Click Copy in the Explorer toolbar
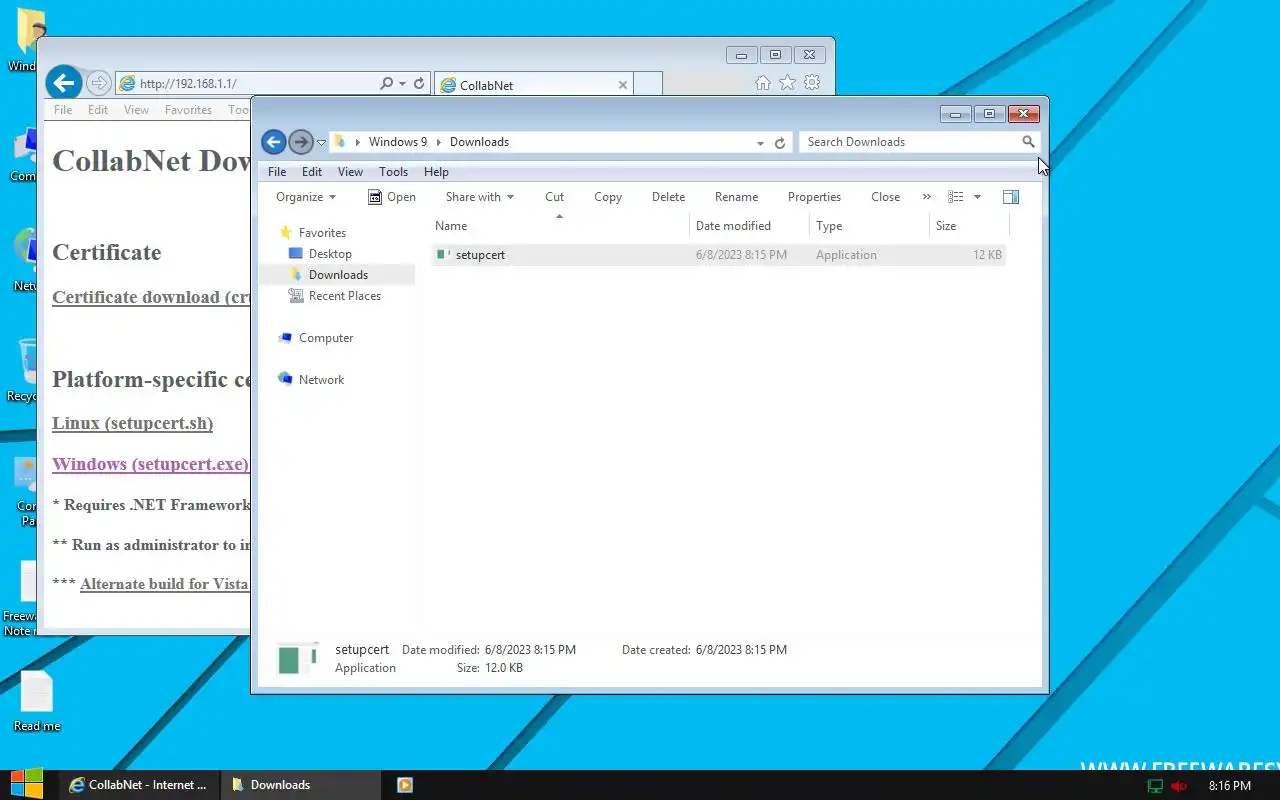Image resolution: width=1280 pixels, height=800 pixels. tap(608, 197)
